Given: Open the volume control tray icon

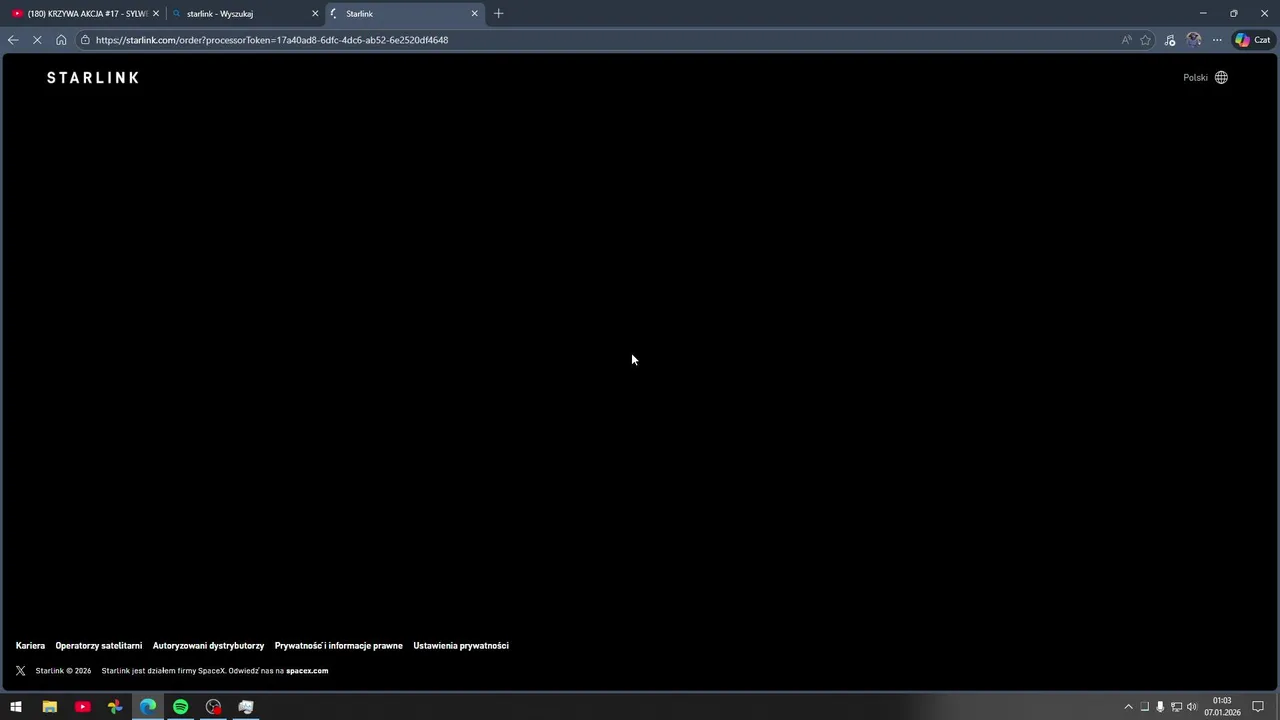Looking at the screenshot, I should point(1192,707).
